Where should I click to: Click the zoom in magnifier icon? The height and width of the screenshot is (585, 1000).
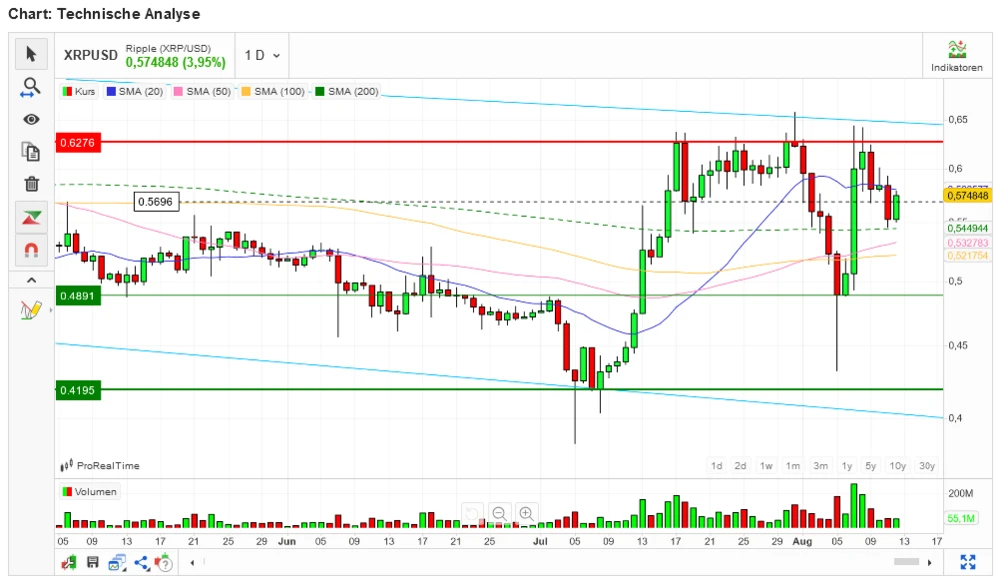click(x=526, y=513)
